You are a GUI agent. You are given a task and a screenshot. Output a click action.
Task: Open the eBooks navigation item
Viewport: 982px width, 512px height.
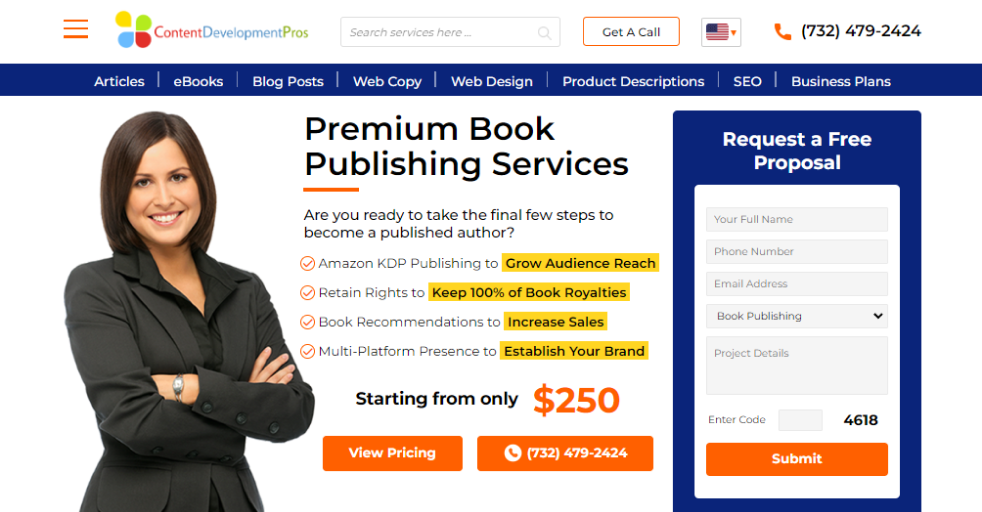(198, 81)
